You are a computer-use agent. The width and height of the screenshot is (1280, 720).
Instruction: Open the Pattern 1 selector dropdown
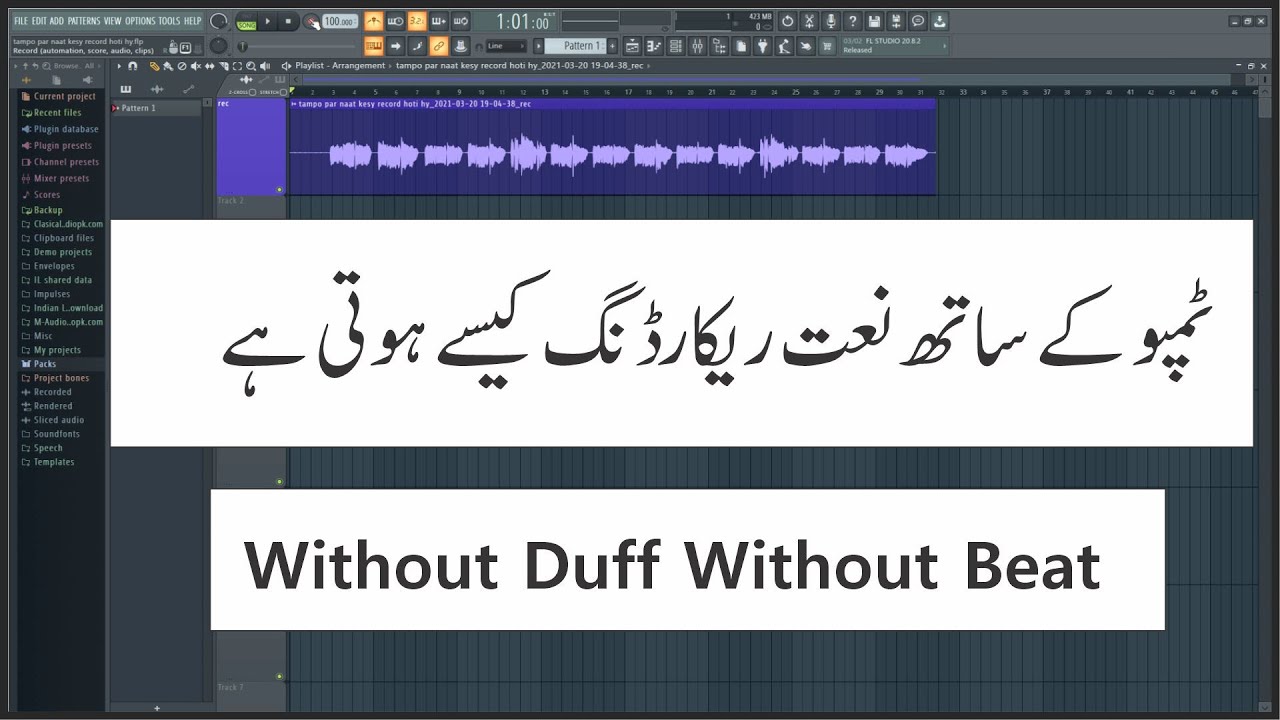click(575, 46)
